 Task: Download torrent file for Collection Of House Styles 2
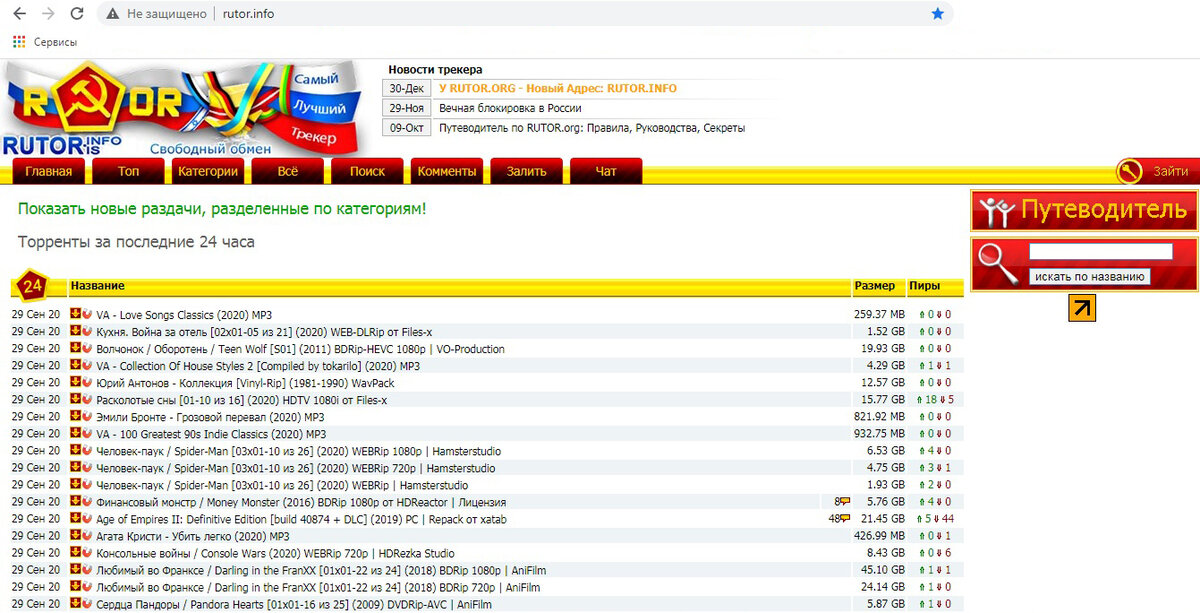pyautogui.click(x=75, y=365)
